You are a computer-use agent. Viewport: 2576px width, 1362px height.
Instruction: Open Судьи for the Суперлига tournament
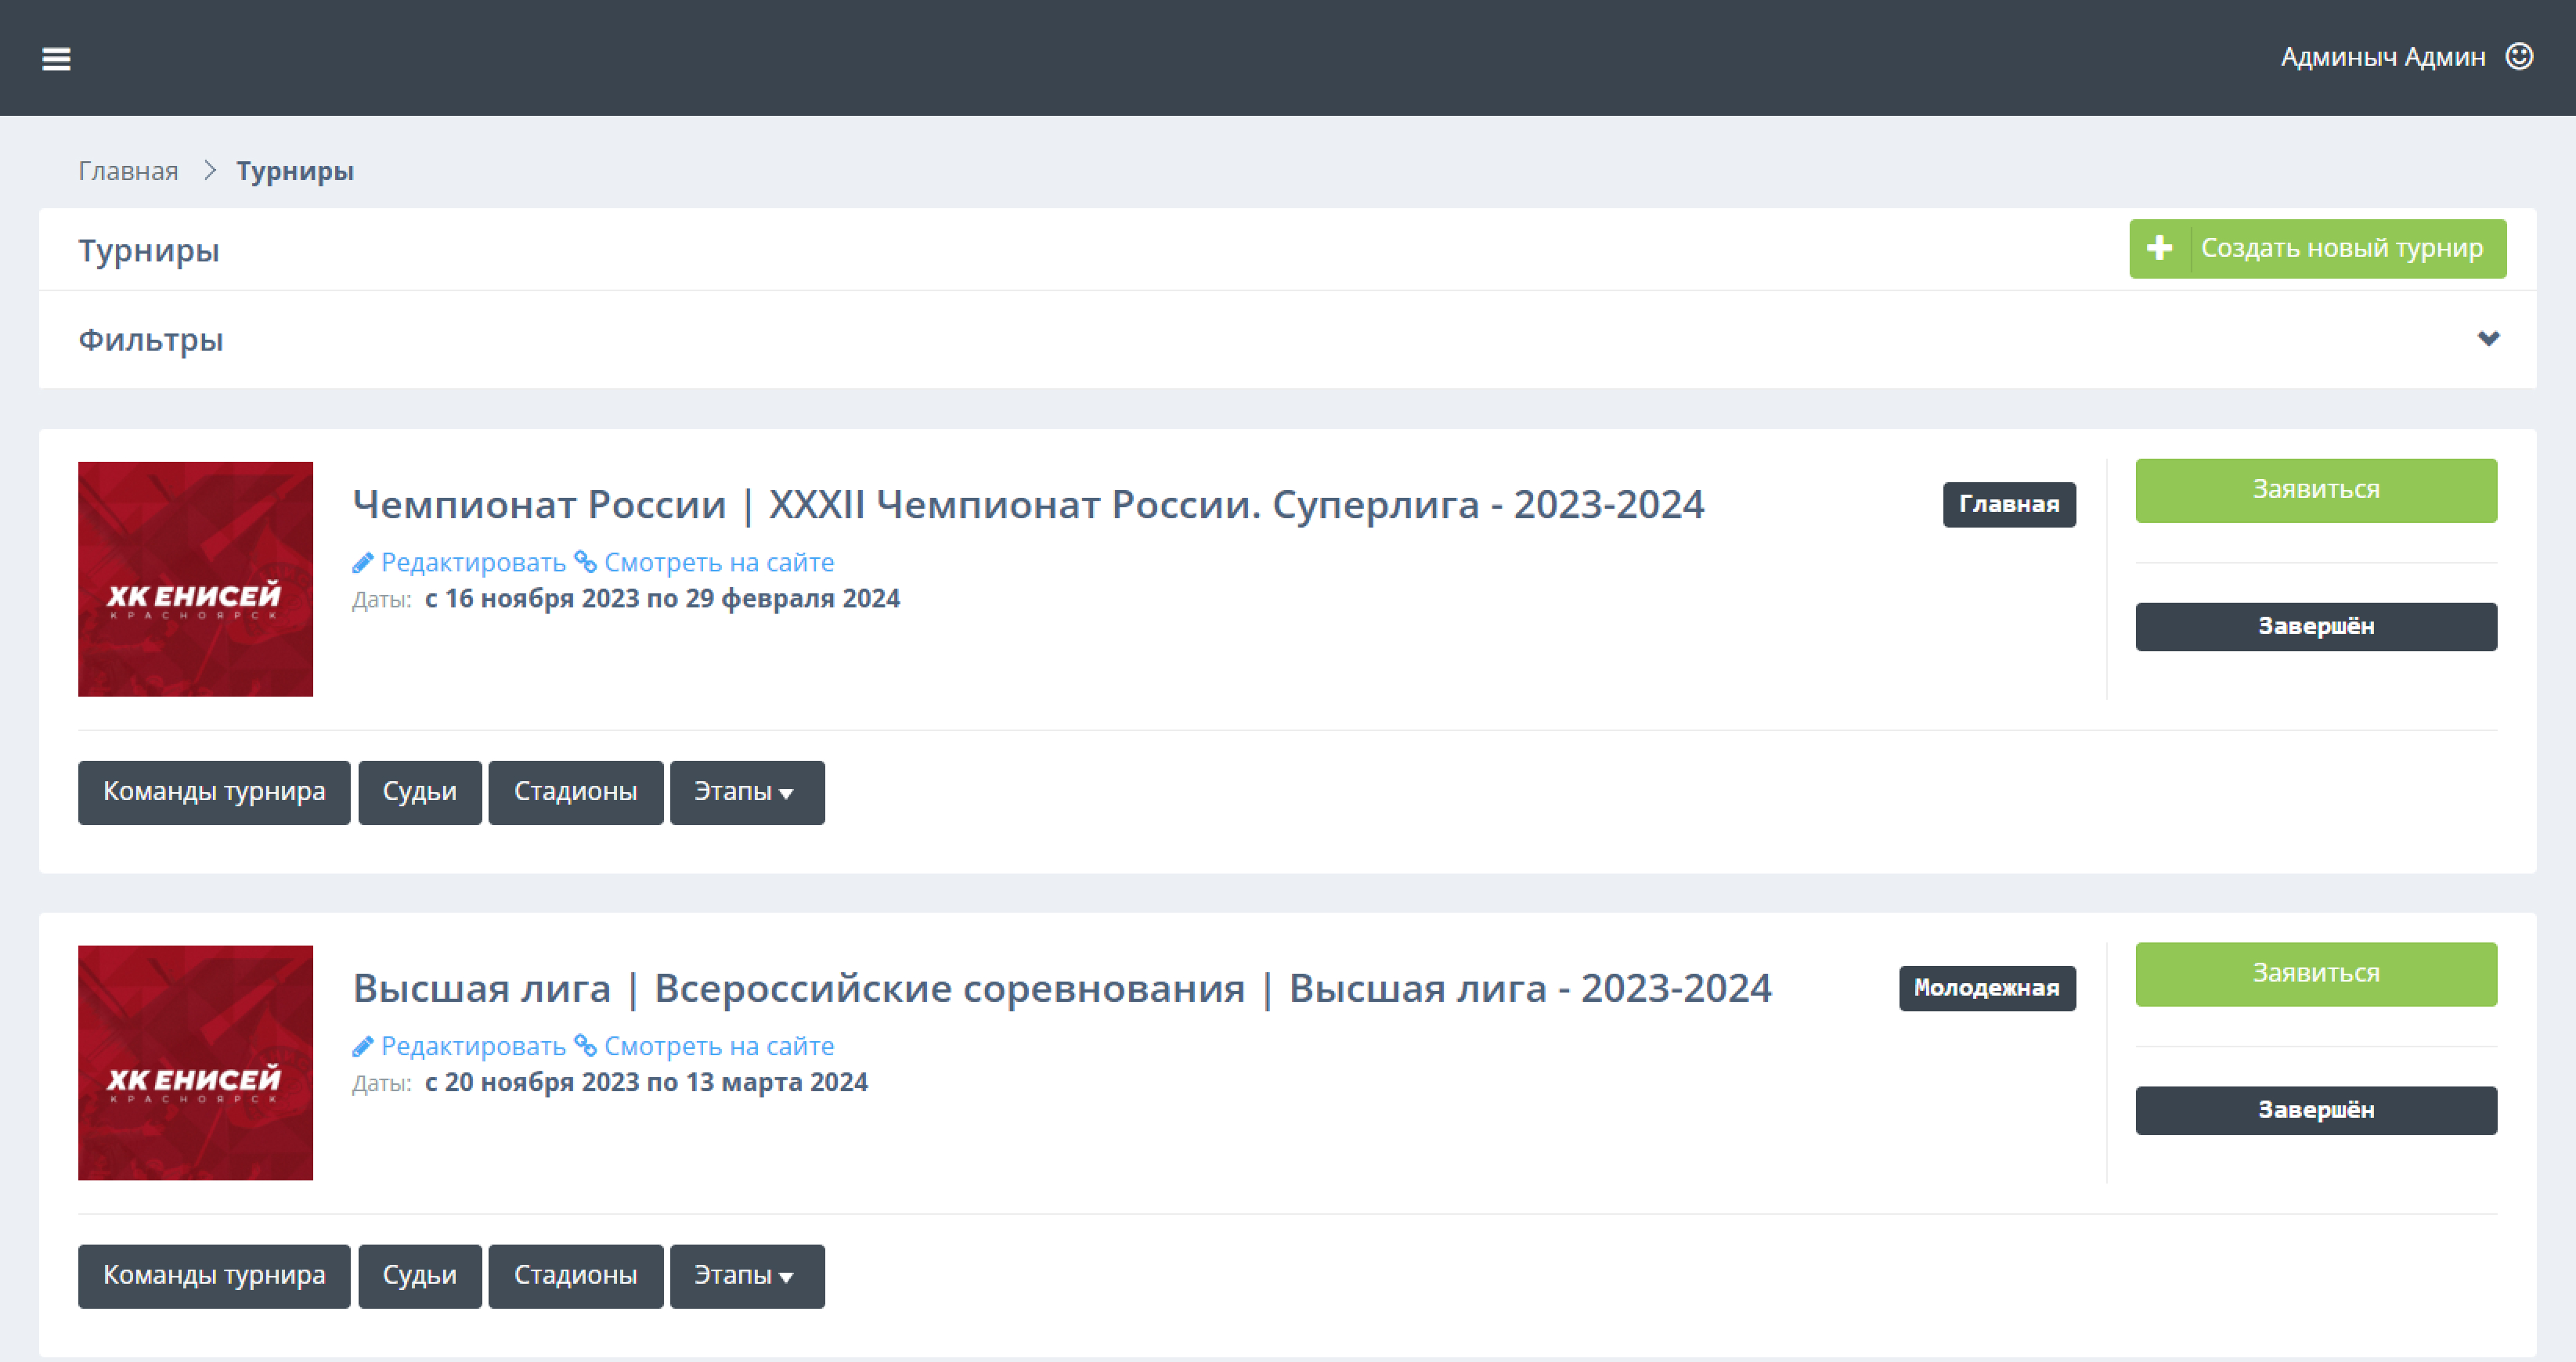[420, 792]
